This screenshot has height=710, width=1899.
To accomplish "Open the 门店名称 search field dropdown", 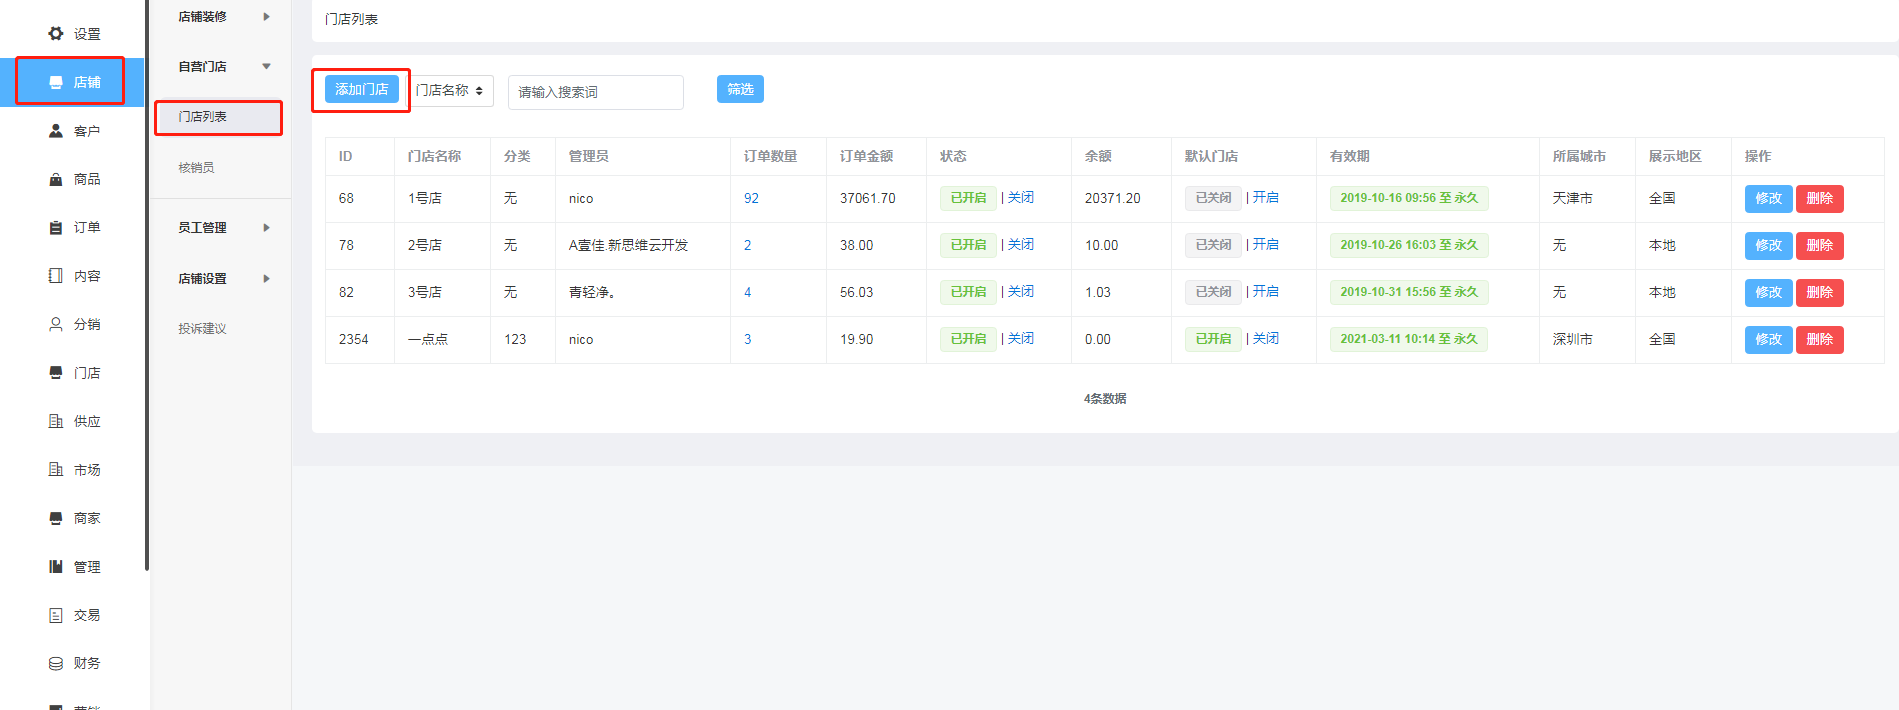I will 450,90.
